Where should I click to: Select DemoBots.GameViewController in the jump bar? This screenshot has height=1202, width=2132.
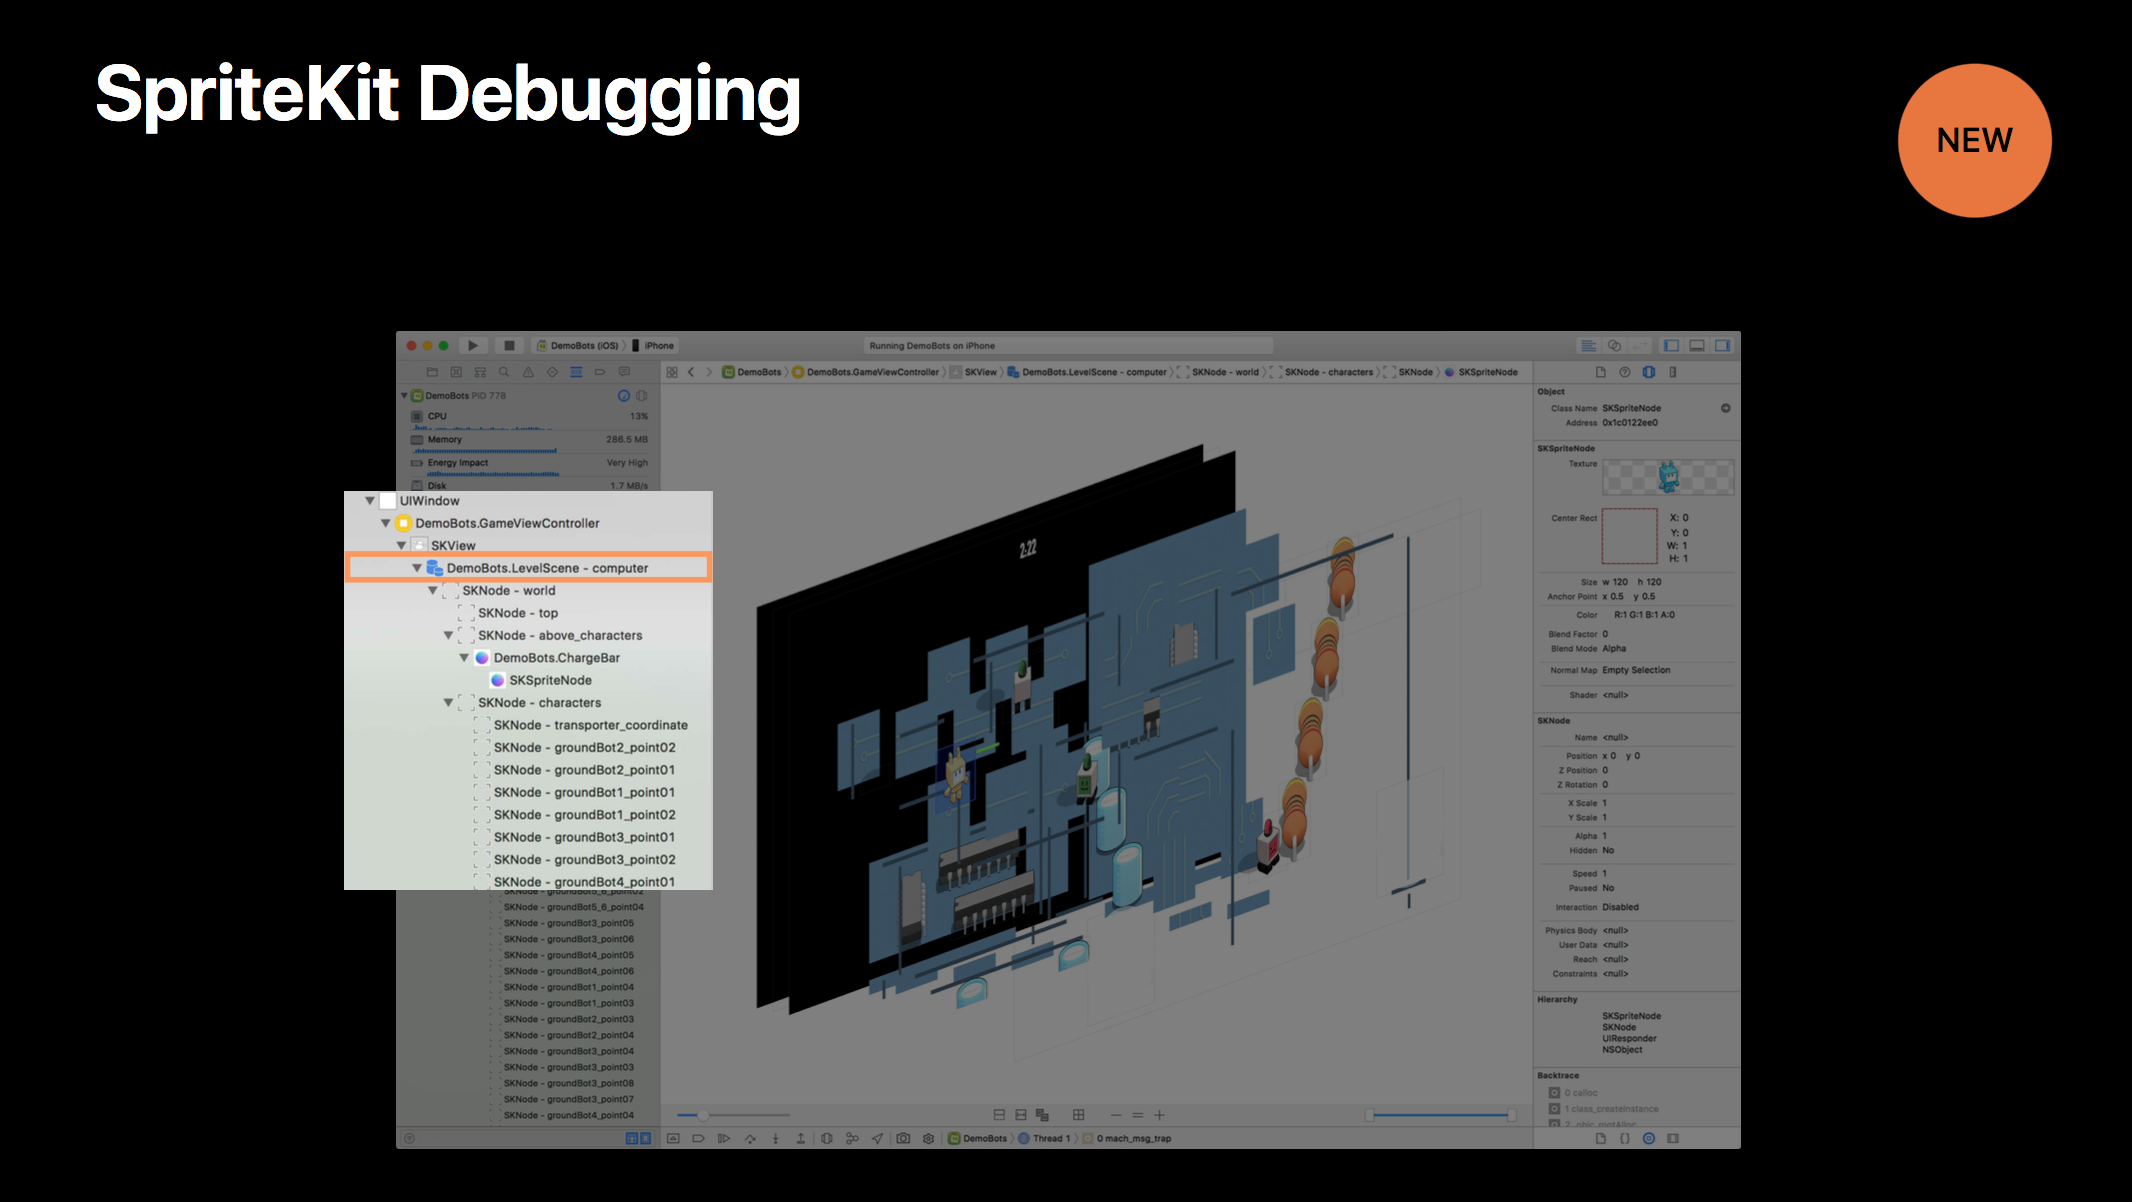pyautogui.click(x=872, y=372)
